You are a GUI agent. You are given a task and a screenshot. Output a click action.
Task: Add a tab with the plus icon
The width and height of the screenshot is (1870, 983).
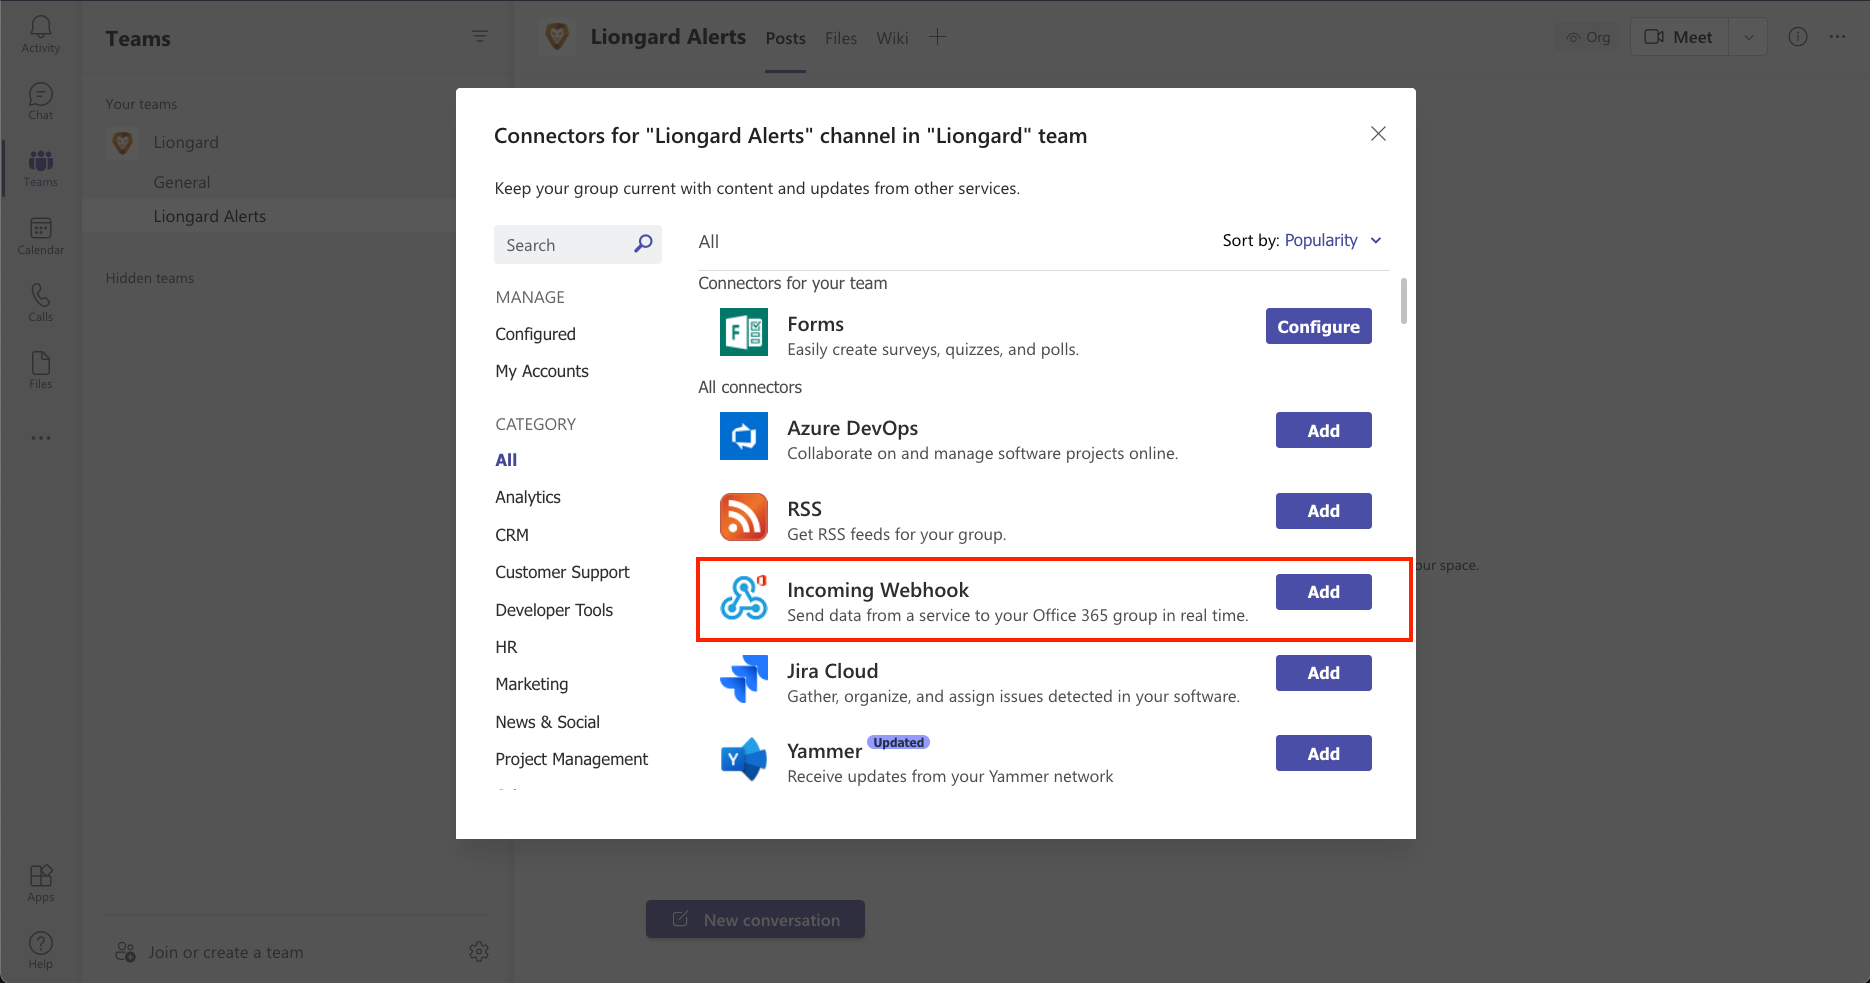(937, 37)
